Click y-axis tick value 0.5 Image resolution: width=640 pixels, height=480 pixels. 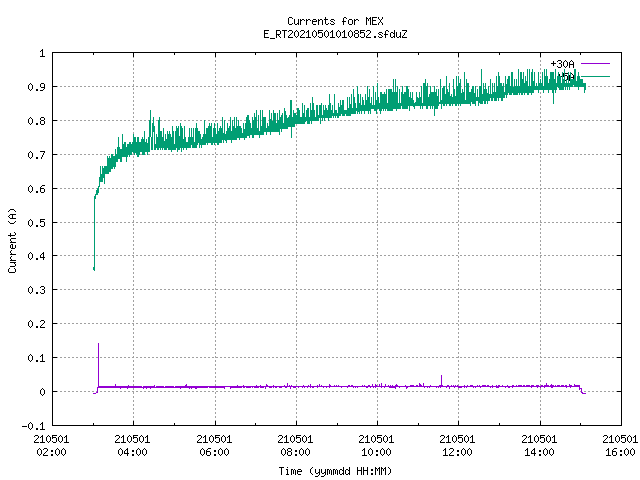point(36,223)
